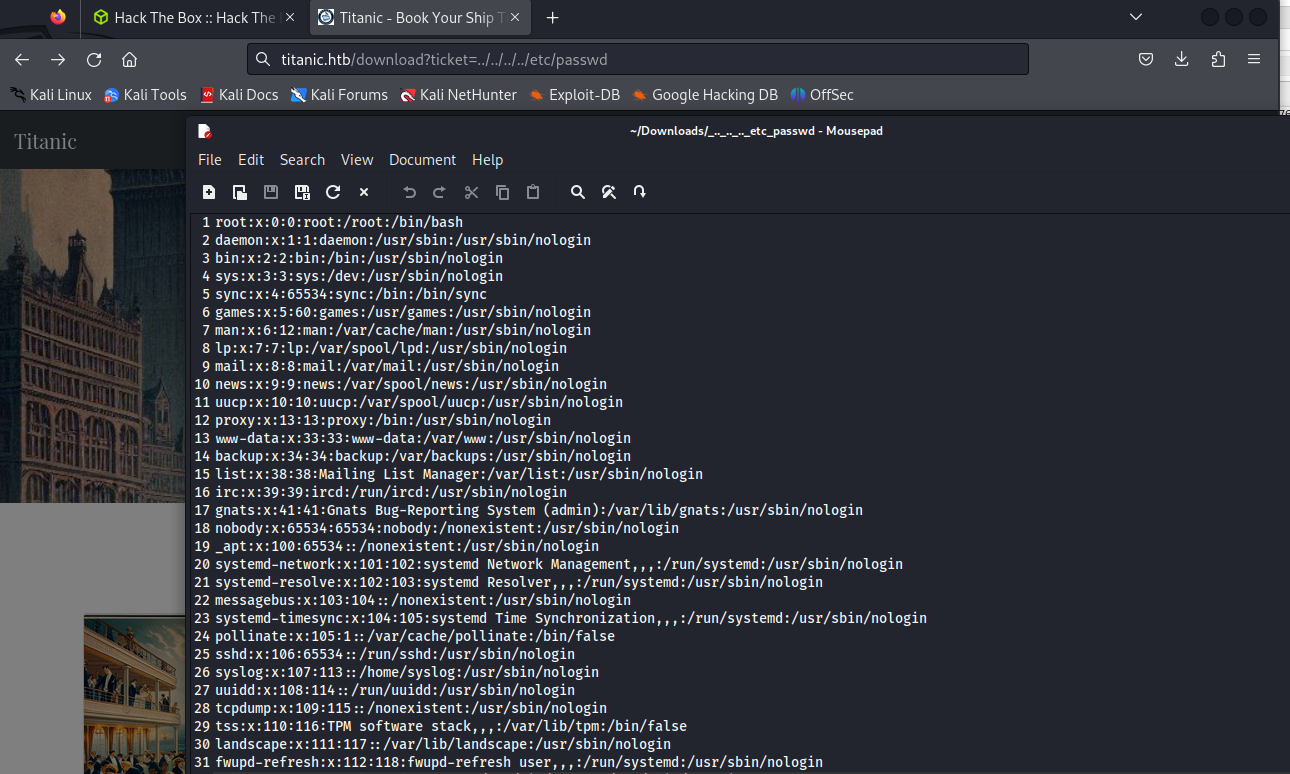This screenshot has width=1290, height=774.
Task: Click the sshd:x:106:65534 line
Action: click(x=395, y=654)
